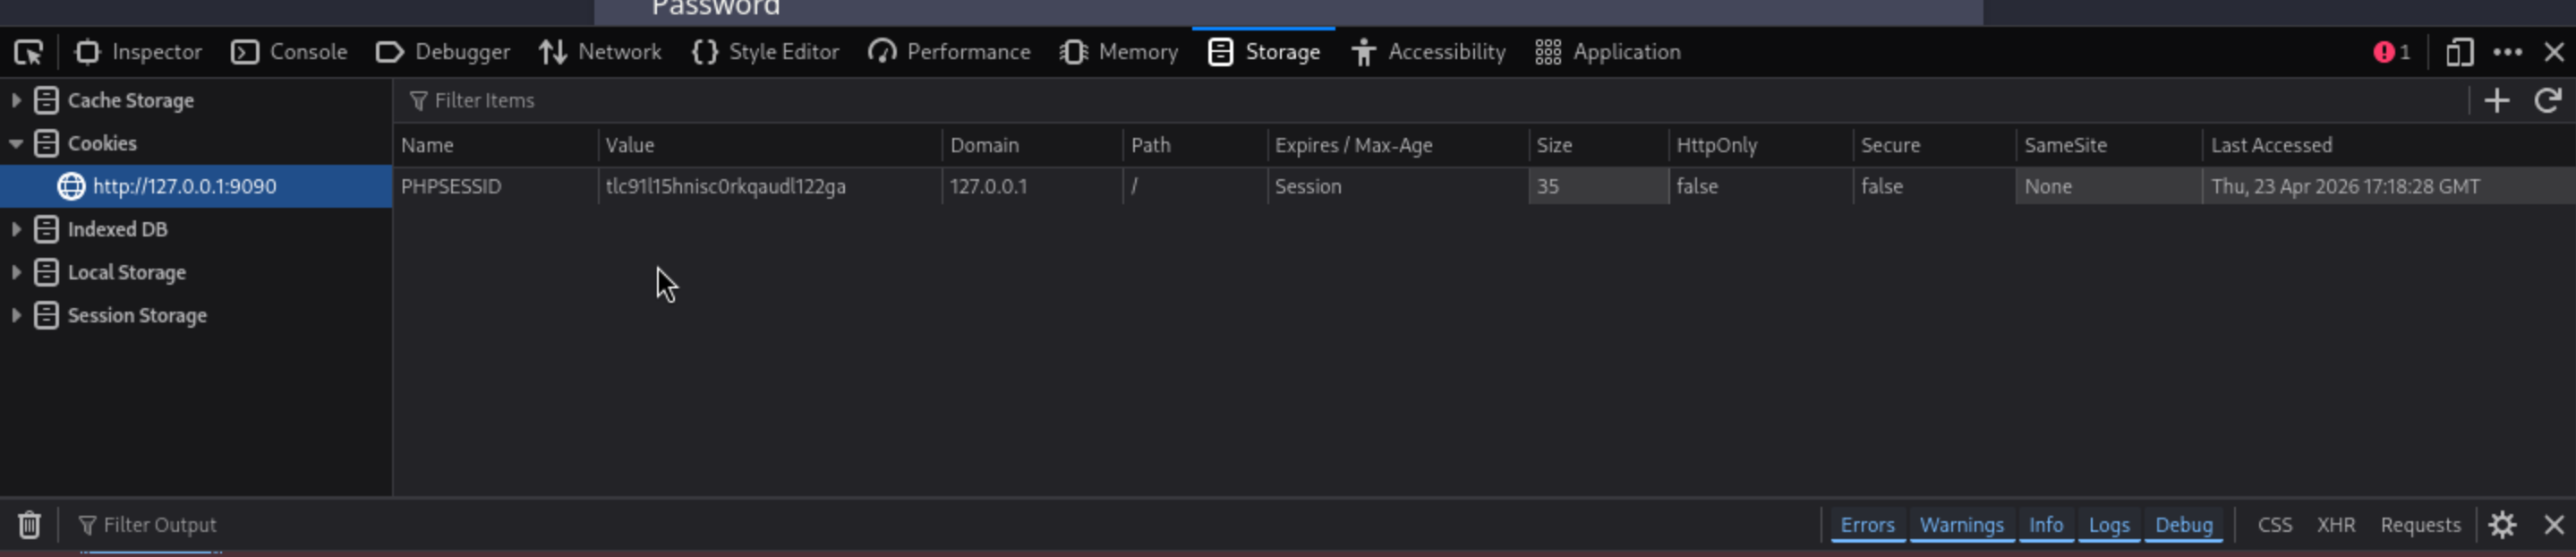The image size is (2576, 557).
Task: Click the add new cookie plus icon
Action: click(x=2496, y=100)
